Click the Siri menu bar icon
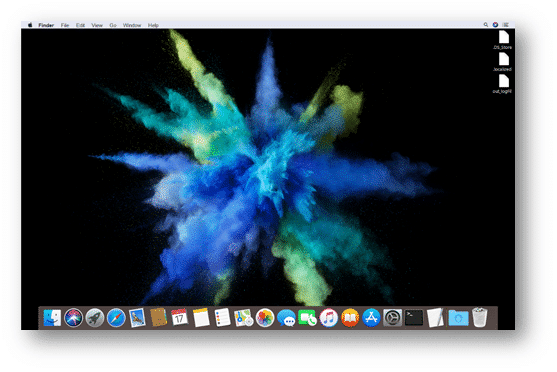The height and width of the screenshot is (372, 557). (495, 25)
